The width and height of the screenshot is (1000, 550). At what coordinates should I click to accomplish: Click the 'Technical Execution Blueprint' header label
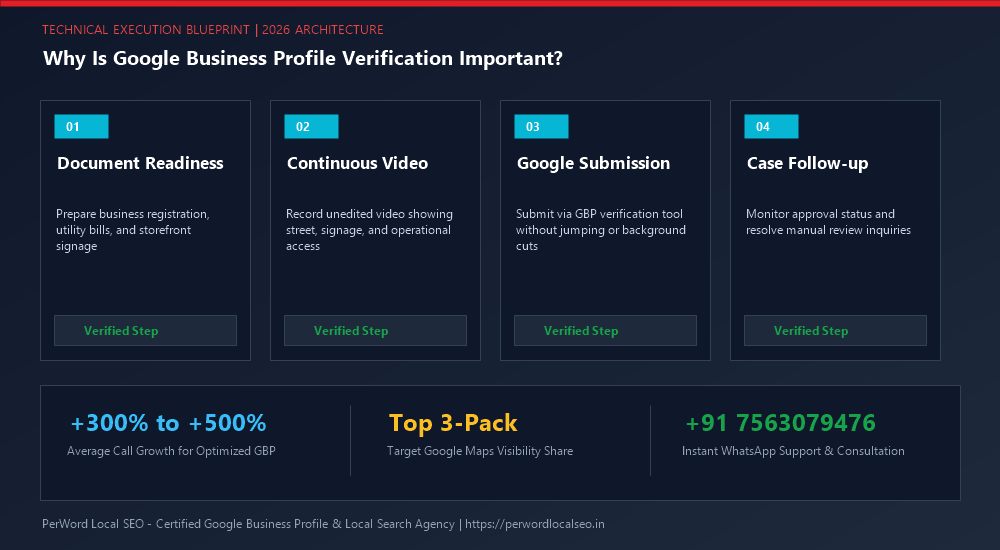(146, 29)
